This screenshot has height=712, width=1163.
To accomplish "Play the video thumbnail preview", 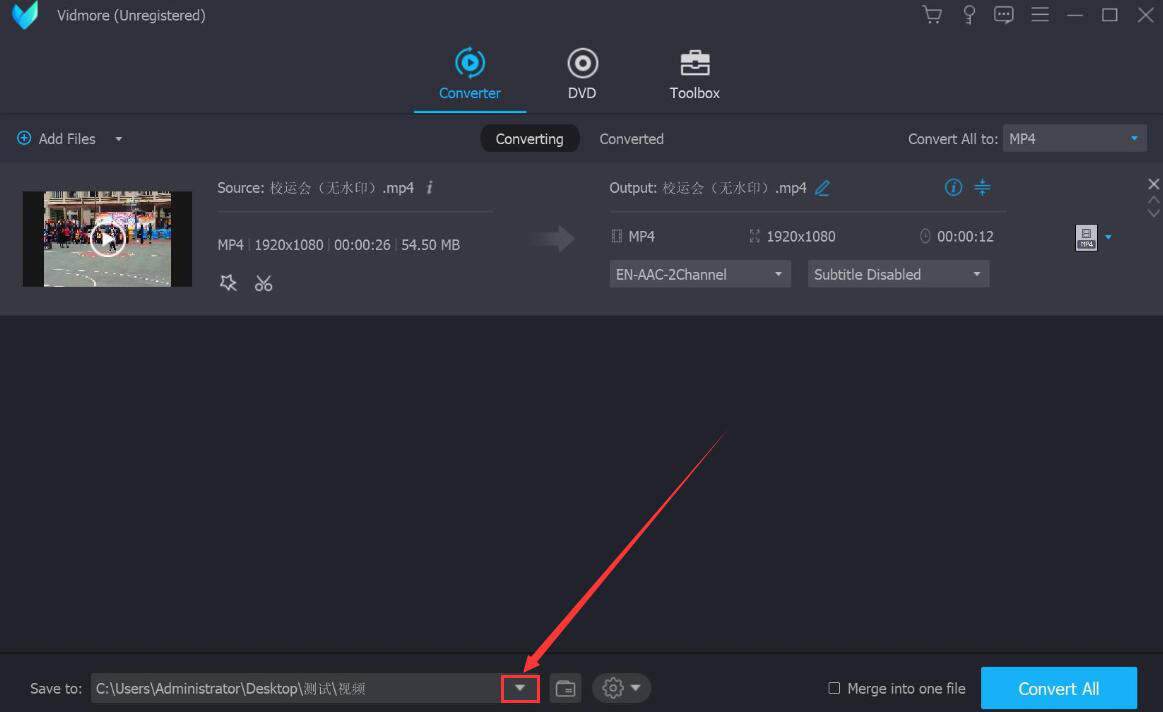I will point(108,239).
